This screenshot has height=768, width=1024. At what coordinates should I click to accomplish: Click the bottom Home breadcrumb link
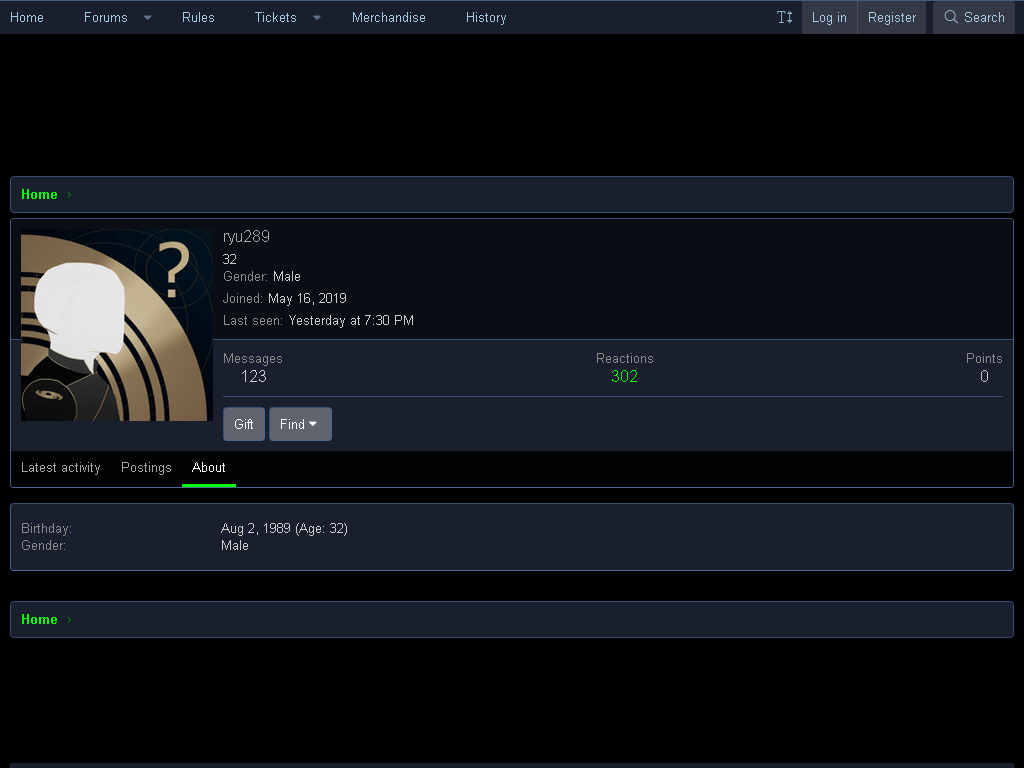[x=39, y=619]
